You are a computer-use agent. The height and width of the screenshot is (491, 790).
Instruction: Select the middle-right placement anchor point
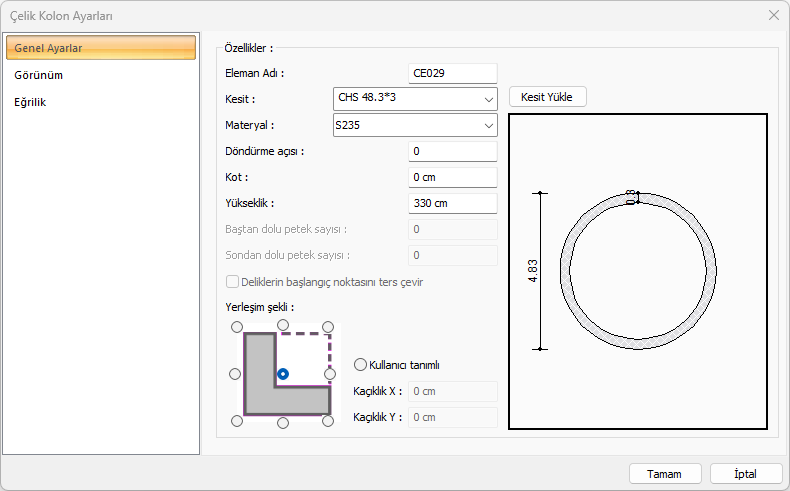(330, 374)
